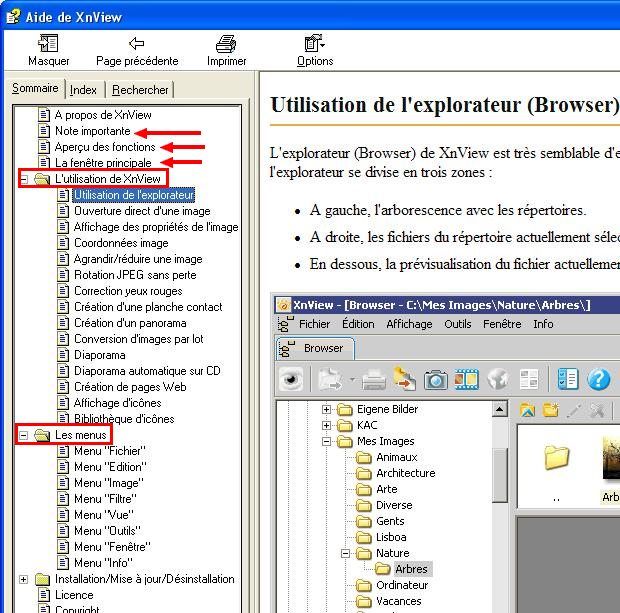Open the Licence help page
The height and width of the screenshot is (613, 620).
(74, 595)
